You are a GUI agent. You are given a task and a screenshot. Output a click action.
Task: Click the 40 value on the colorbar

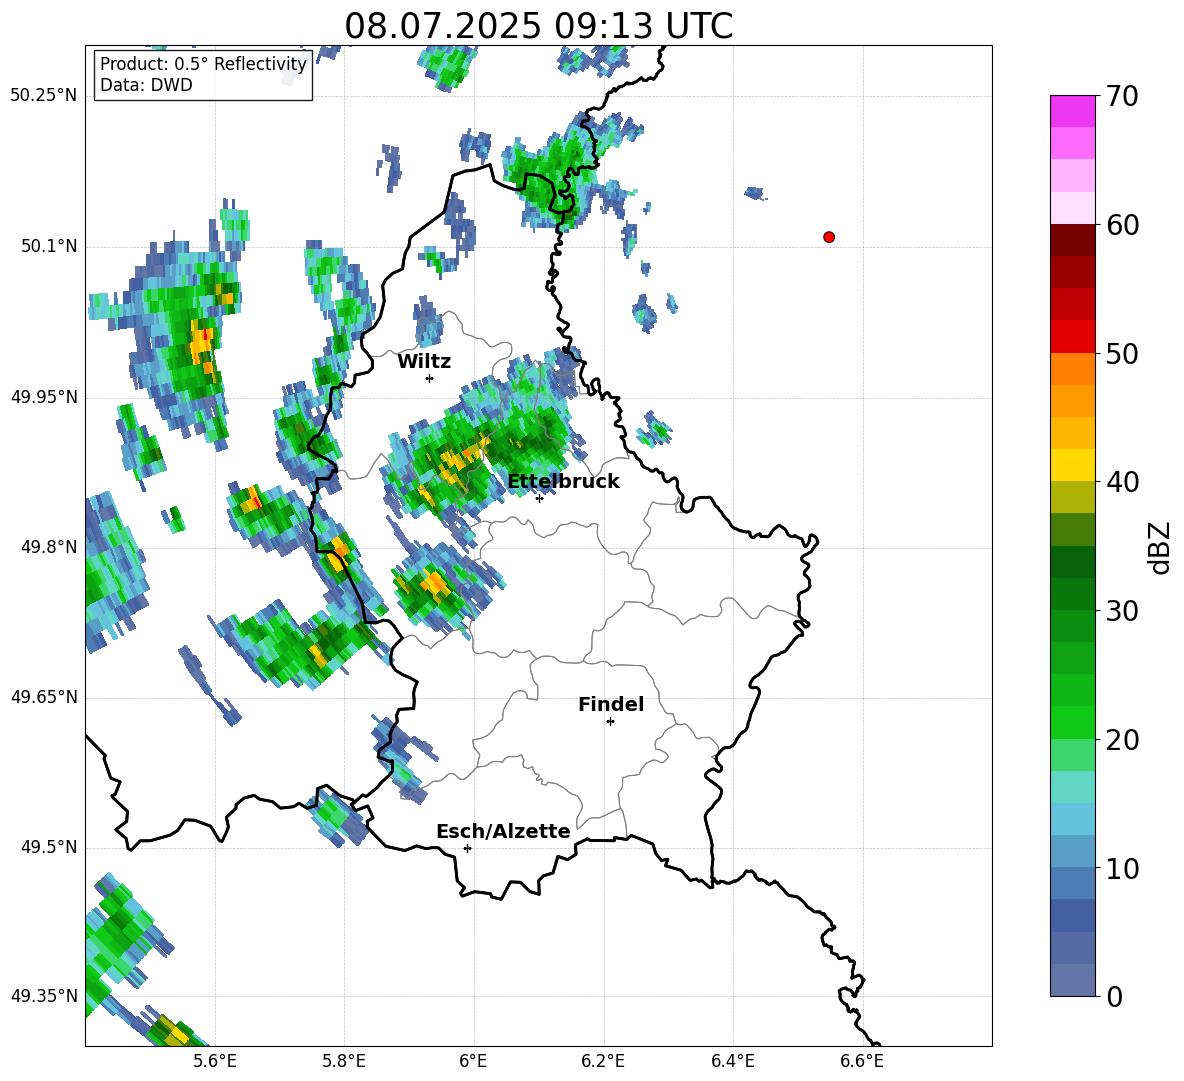coord(1121,482)
